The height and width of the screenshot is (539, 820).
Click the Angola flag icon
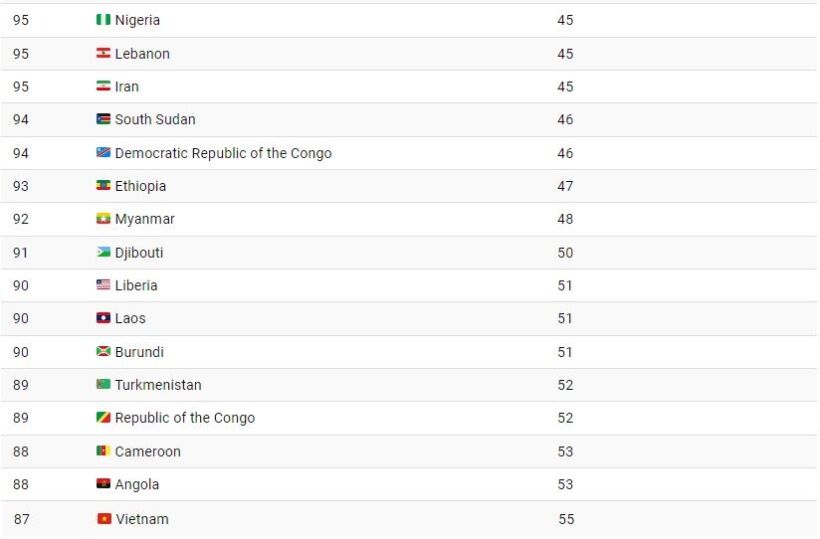pyautogui.click(x=103, y=484)
